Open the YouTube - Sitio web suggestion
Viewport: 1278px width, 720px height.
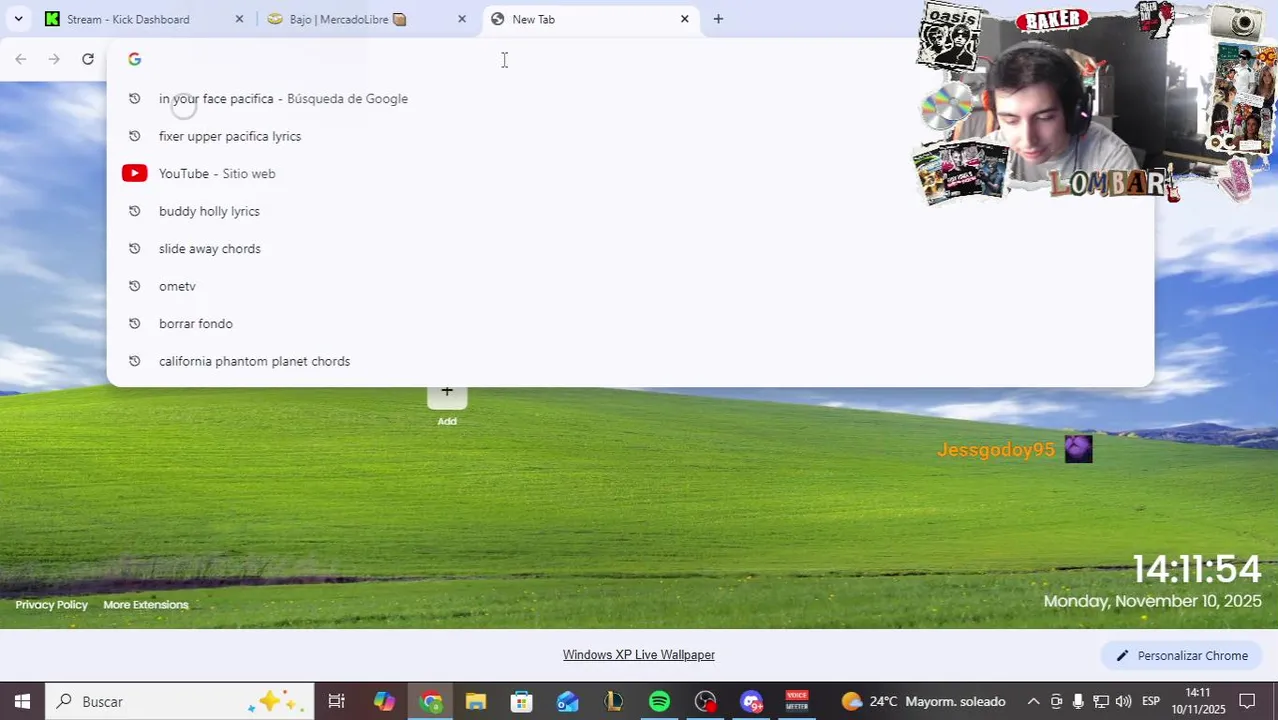pos(630,174)
